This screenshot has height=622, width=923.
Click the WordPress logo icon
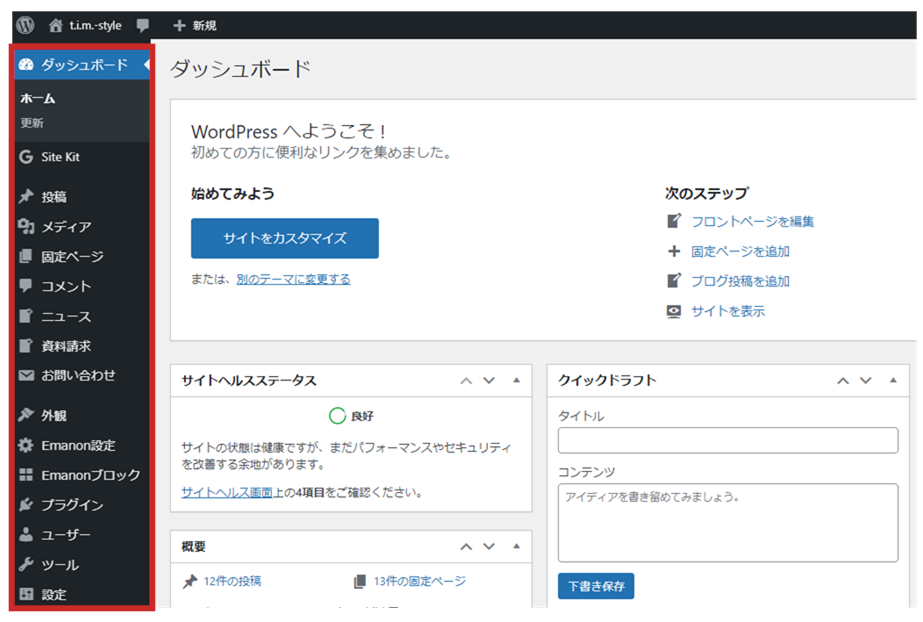25,25
